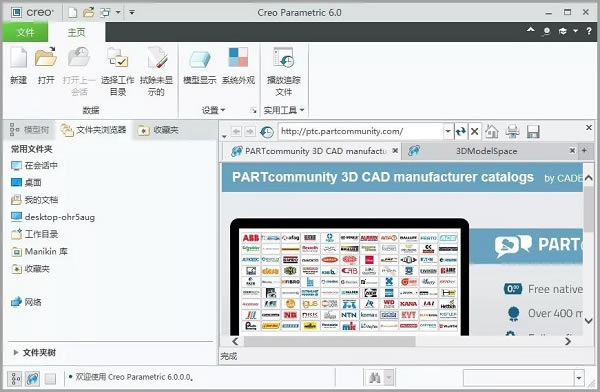
Task: Click the Creo help question mark
Action: pyautogui.click(x=589, y=31)
